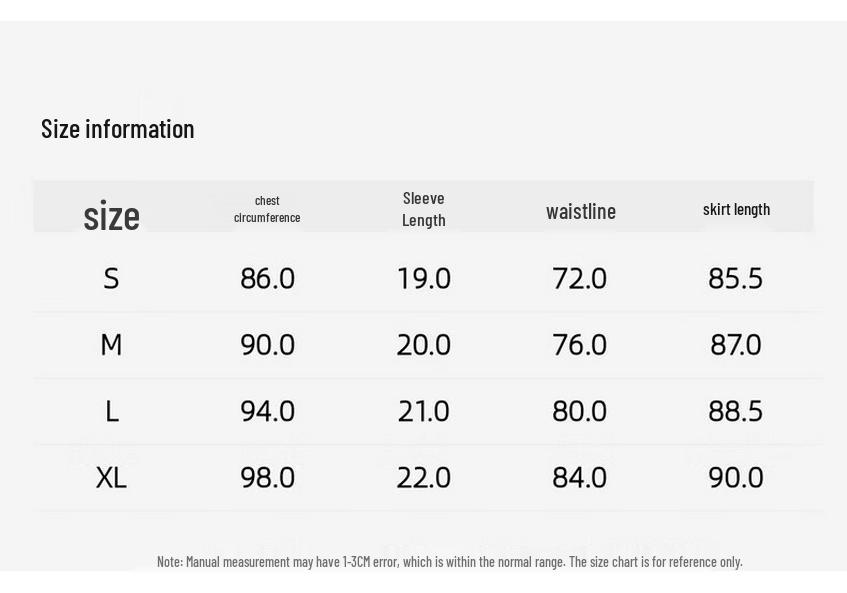Click the L size row label

point(111,411)
